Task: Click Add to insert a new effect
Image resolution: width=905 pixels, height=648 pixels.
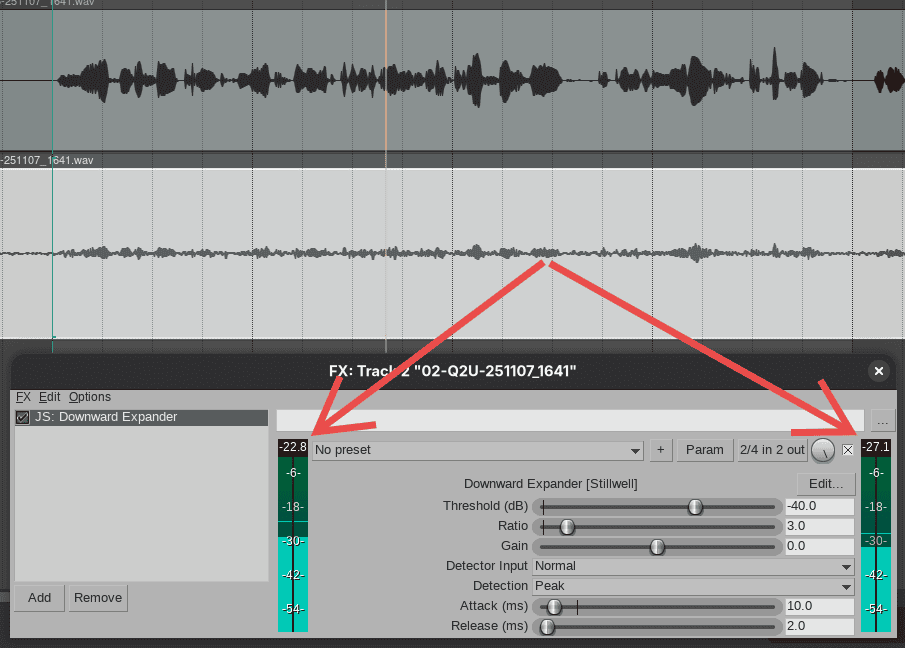Action: point(39,597)
